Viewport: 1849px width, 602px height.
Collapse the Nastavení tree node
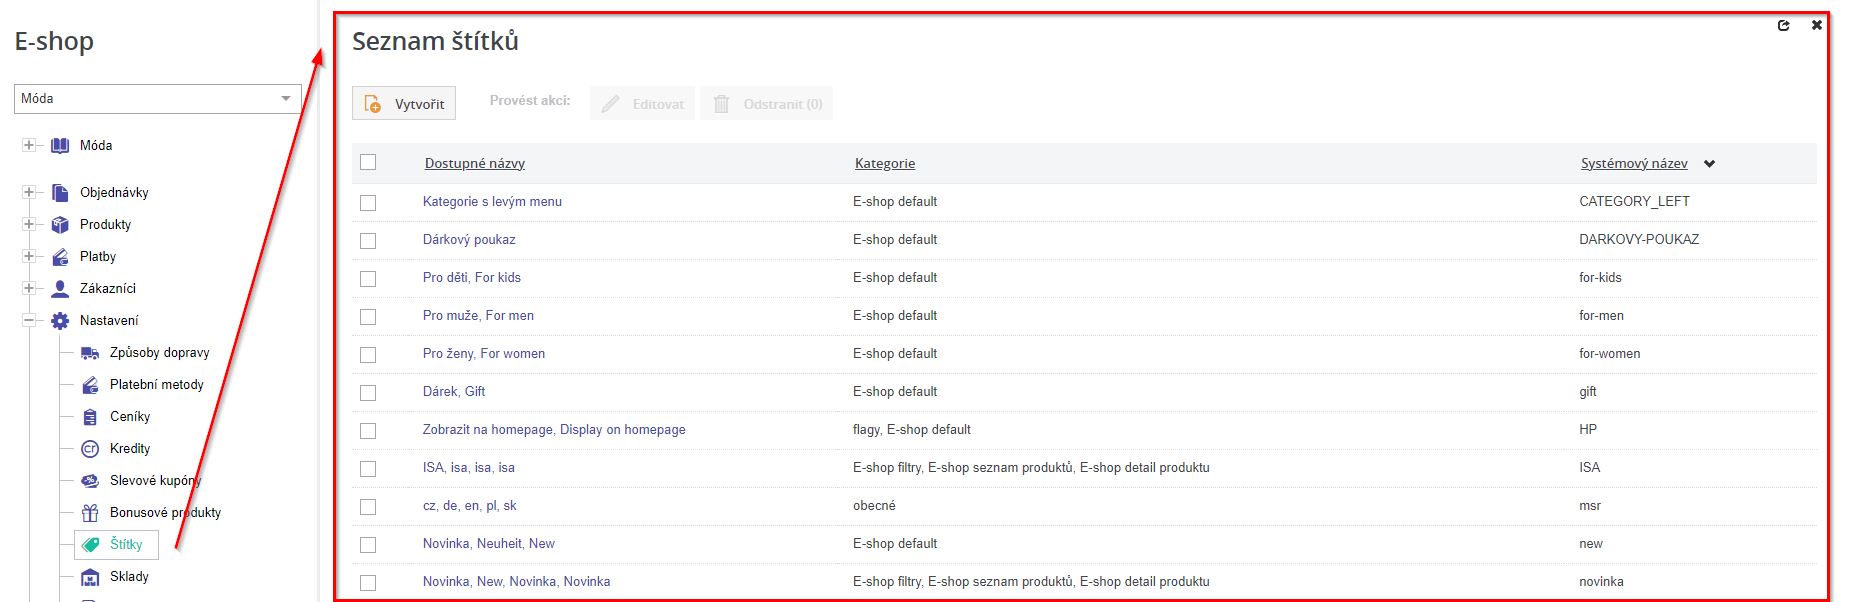click(29, 321)
